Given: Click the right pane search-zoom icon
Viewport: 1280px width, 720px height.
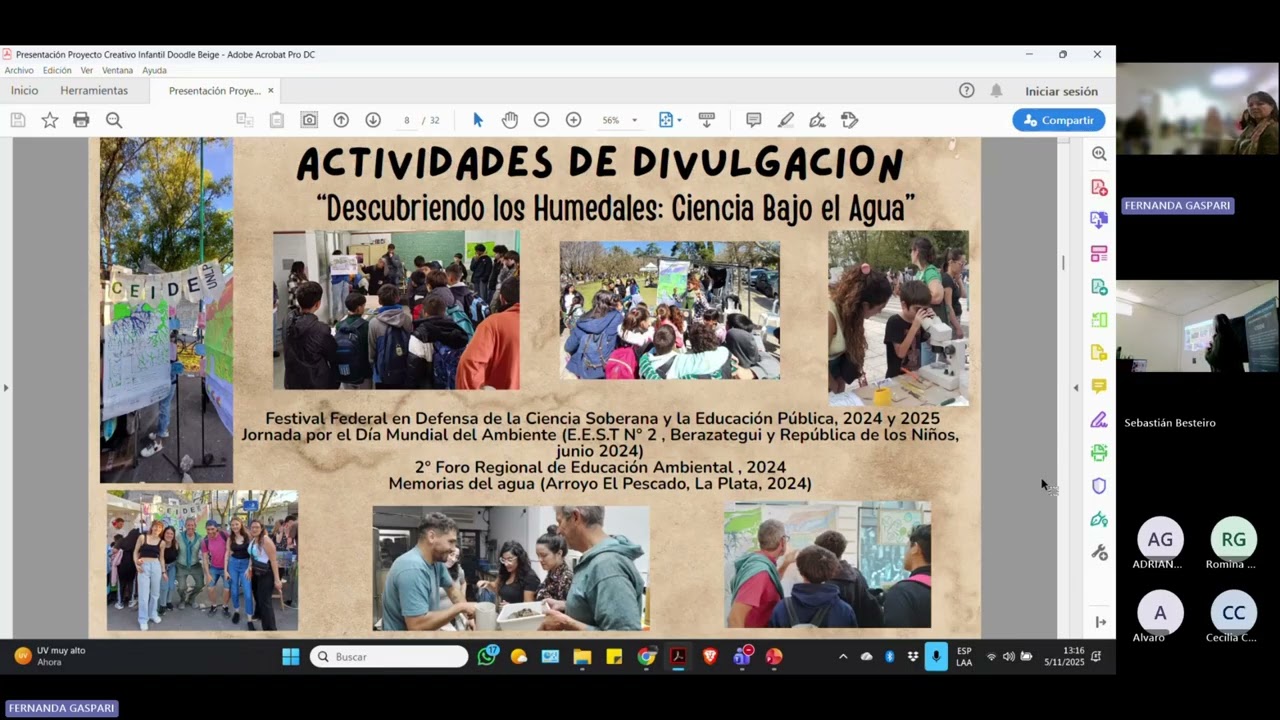Looking at the screenshot, I should tap(1099, 154).
